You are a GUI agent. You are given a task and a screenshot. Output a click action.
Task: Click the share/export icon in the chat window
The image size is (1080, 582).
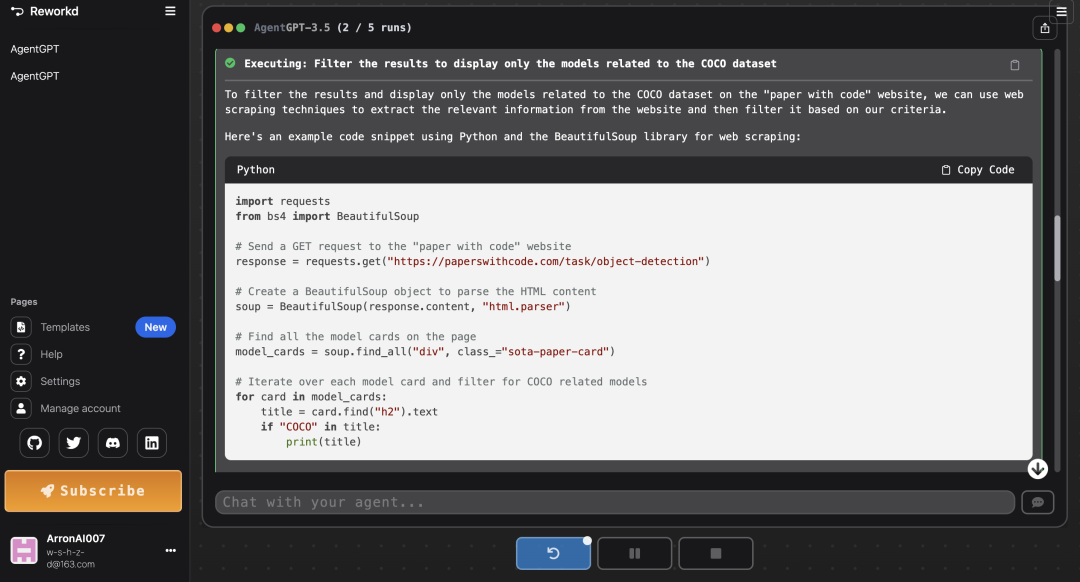[1045, 28]
